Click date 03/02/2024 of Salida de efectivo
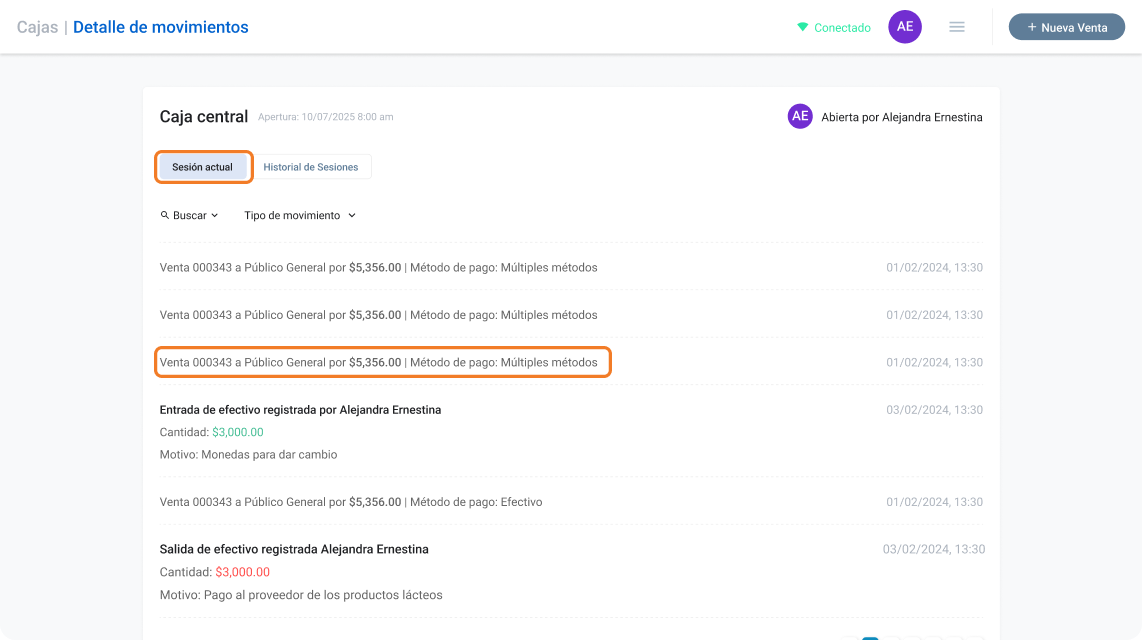Viewport: 1142px width, 640px height. [x=934, y=549]
